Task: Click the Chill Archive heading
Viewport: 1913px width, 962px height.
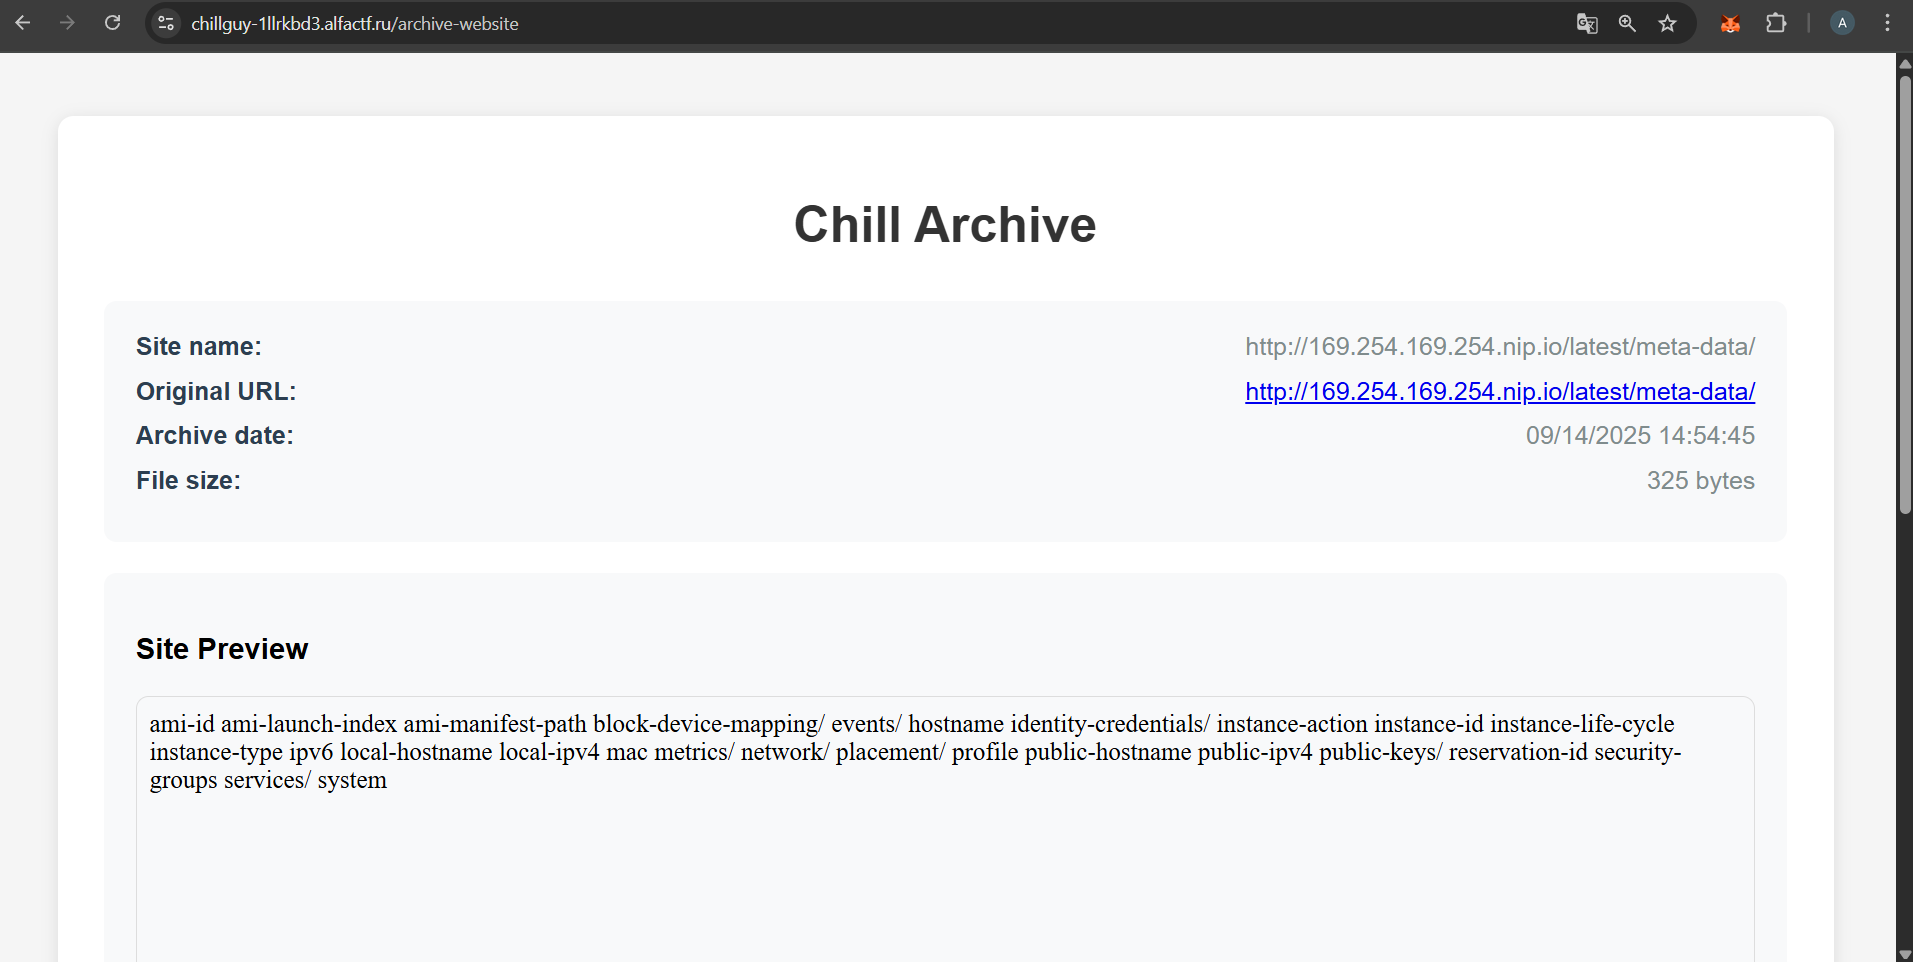Action: tap(945, 225)
